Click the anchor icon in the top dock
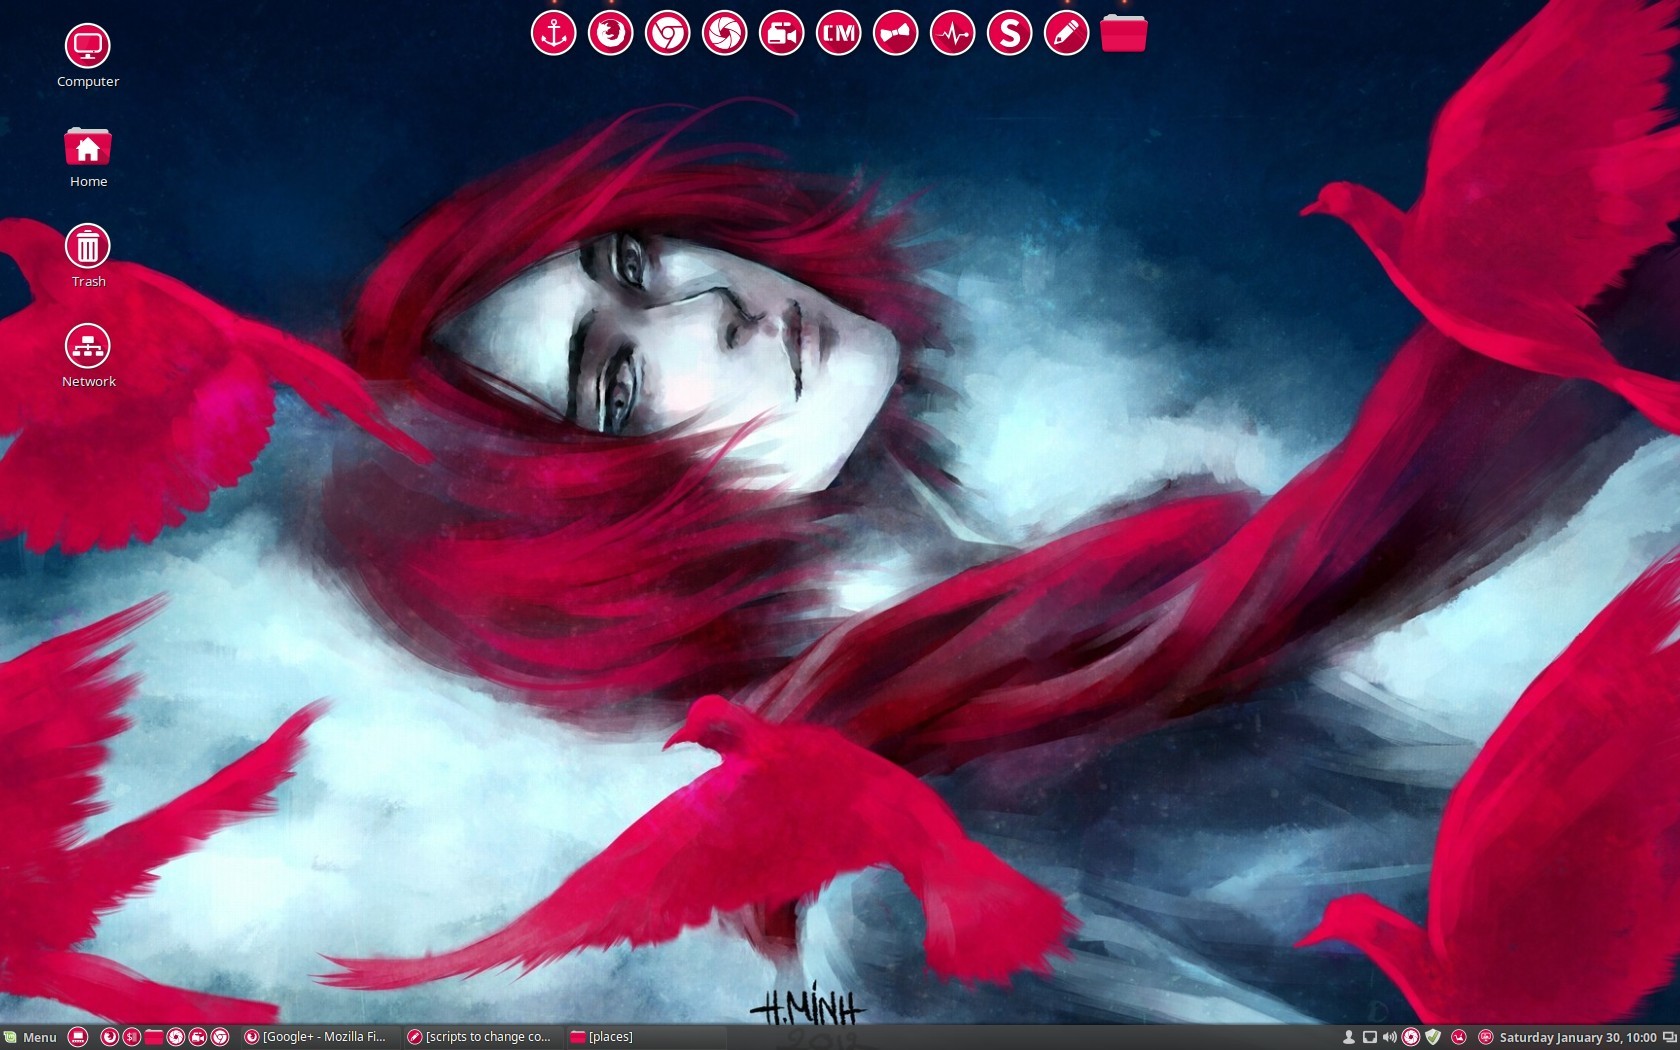 553,34
